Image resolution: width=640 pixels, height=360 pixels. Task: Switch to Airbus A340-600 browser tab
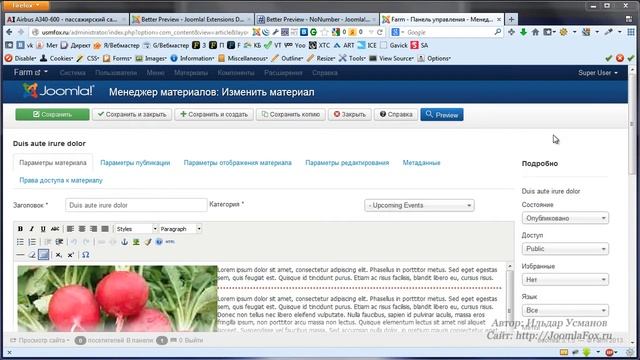click(x=67, y=19)
